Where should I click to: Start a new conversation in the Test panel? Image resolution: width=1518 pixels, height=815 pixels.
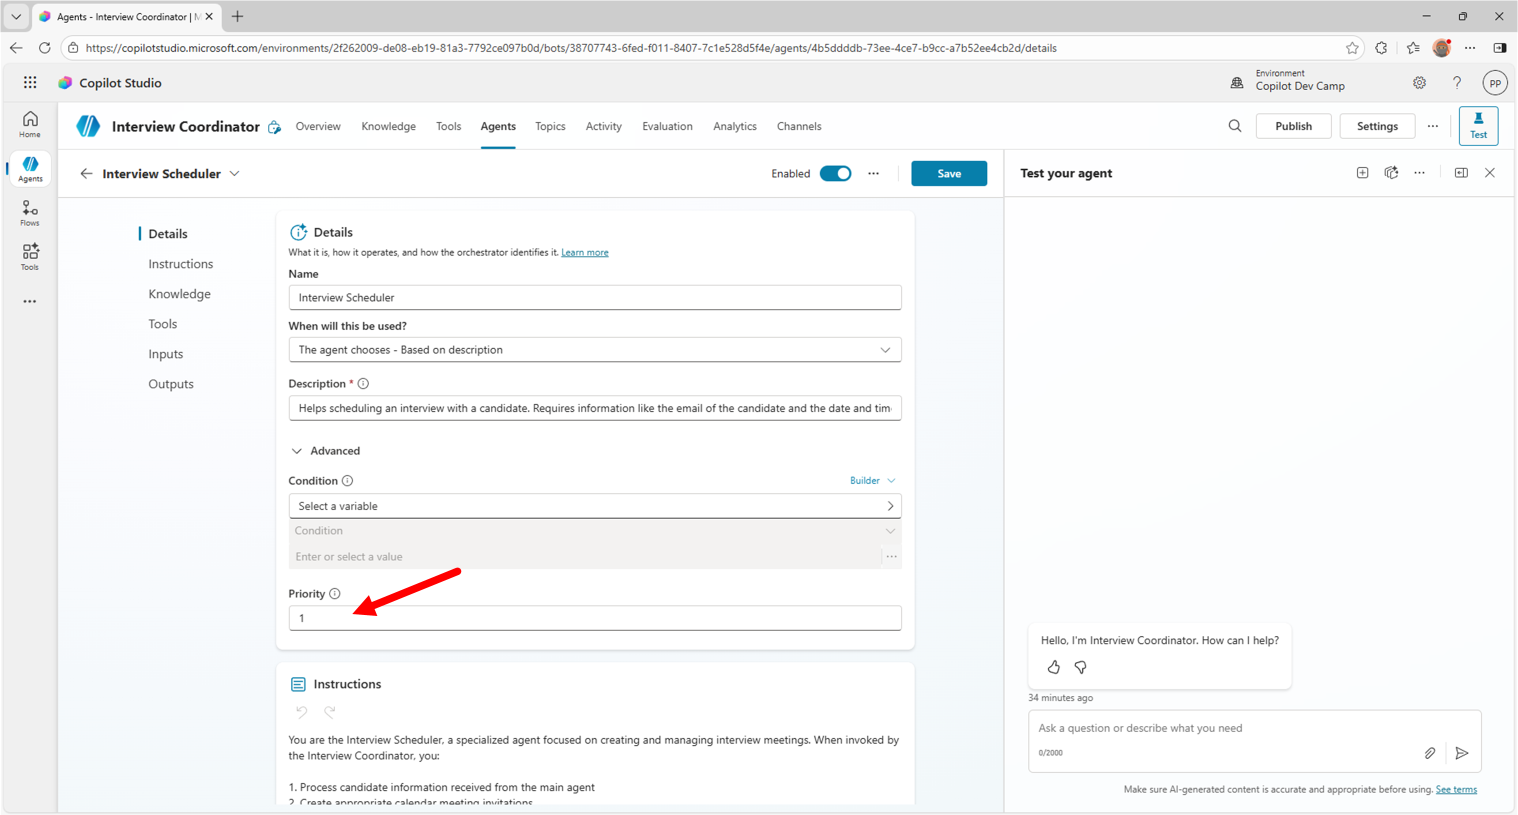click(1362, 172)
